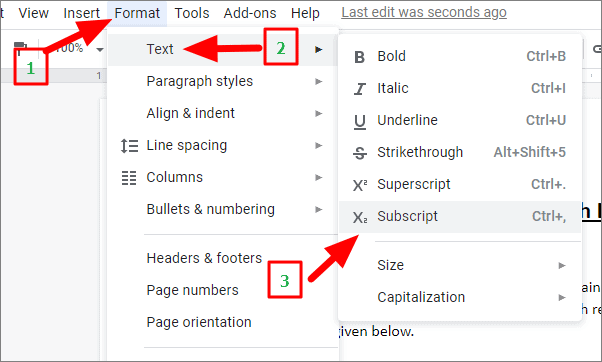The height and width of the screenshot is (362, 602).
Task: Click the Subscript X₂ icon
Action: 360,217
